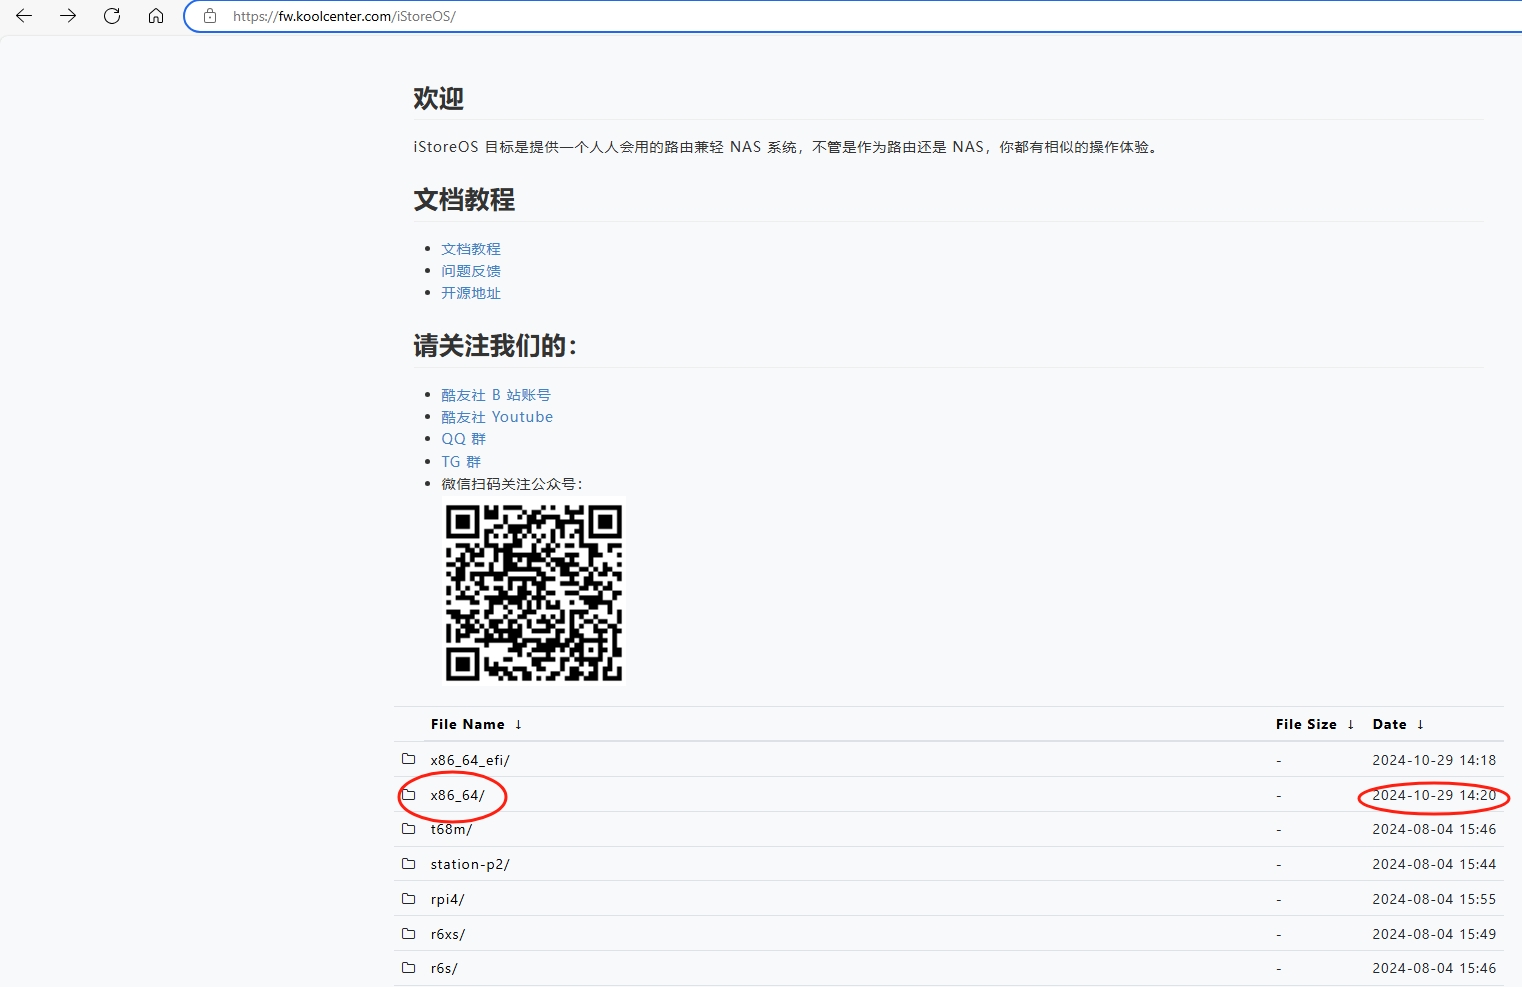Open the x86_64_efi/ folder link
Viewport: 1522px width, 987px height.
pyautogui.click(x=470, y=760)
